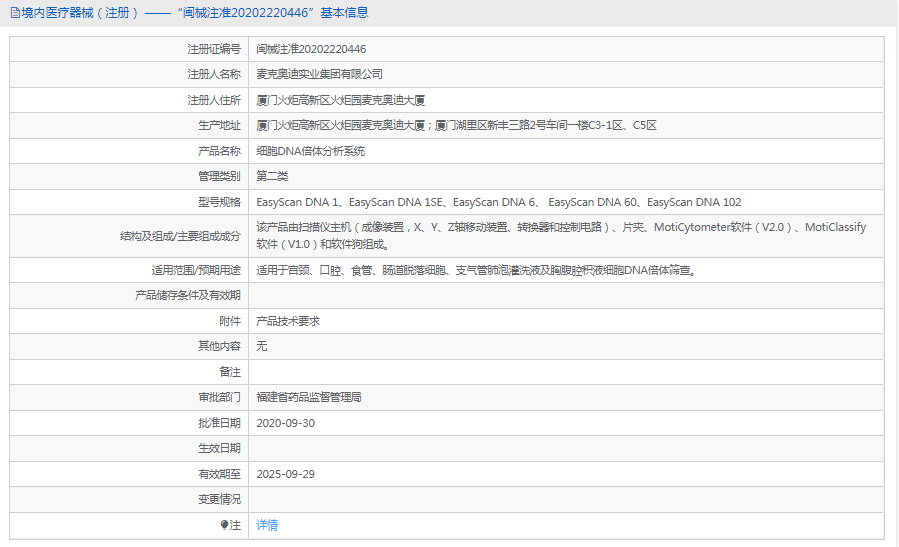Viewport: 899px width, 547px height.
Task: Click expiry date 2025-09-29
Action: click(286, 474)
